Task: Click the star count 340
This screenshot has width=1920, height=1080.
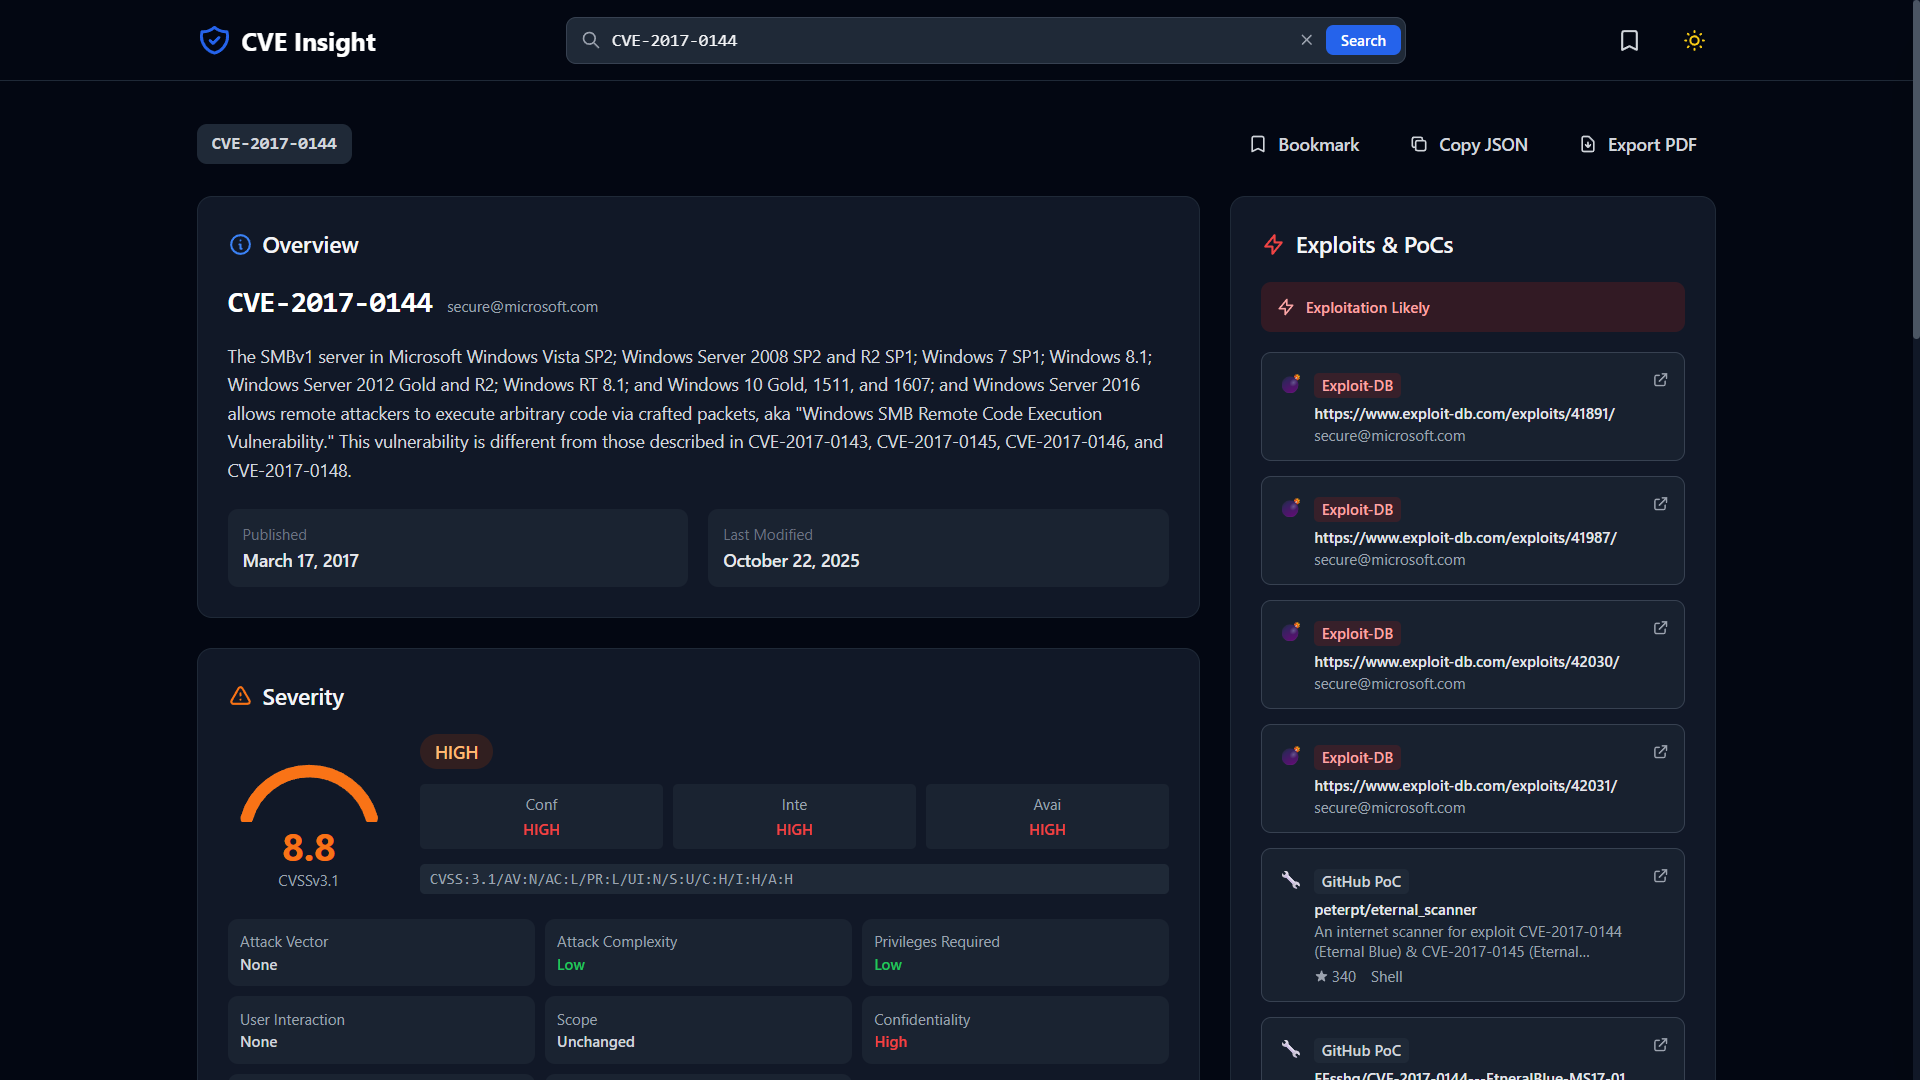Action: pos(1335,976)
